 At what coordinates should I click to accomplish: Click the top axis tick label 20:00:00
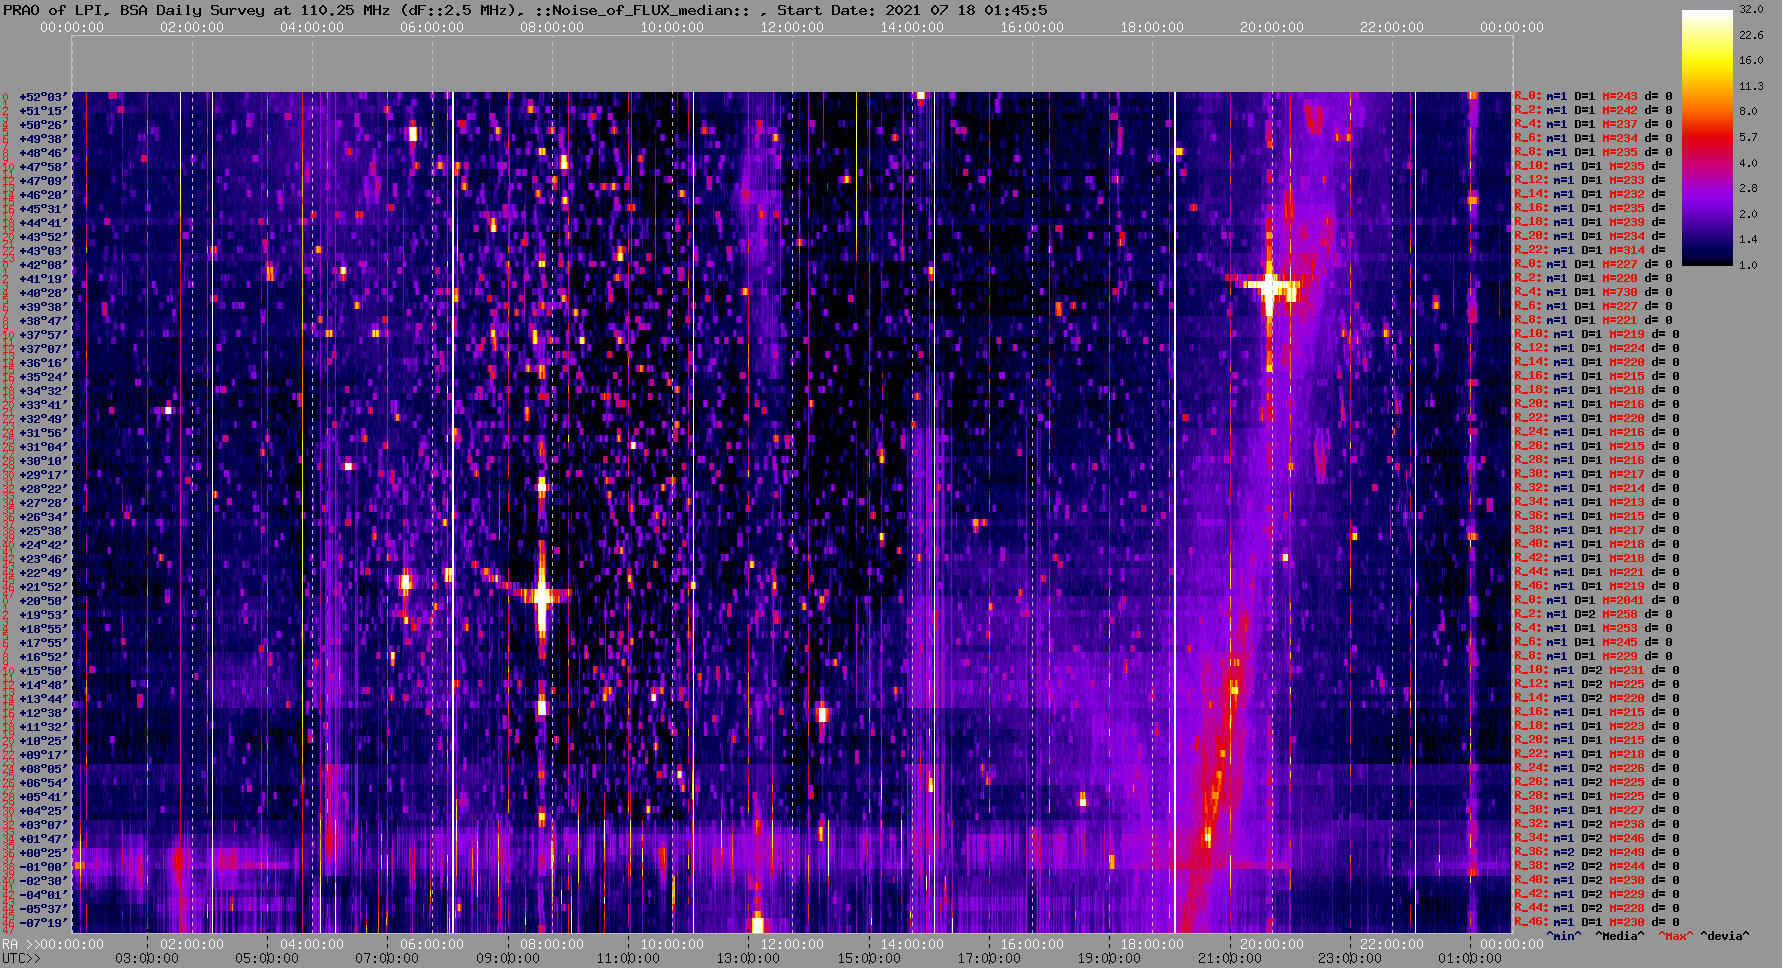pos(1272,27)
